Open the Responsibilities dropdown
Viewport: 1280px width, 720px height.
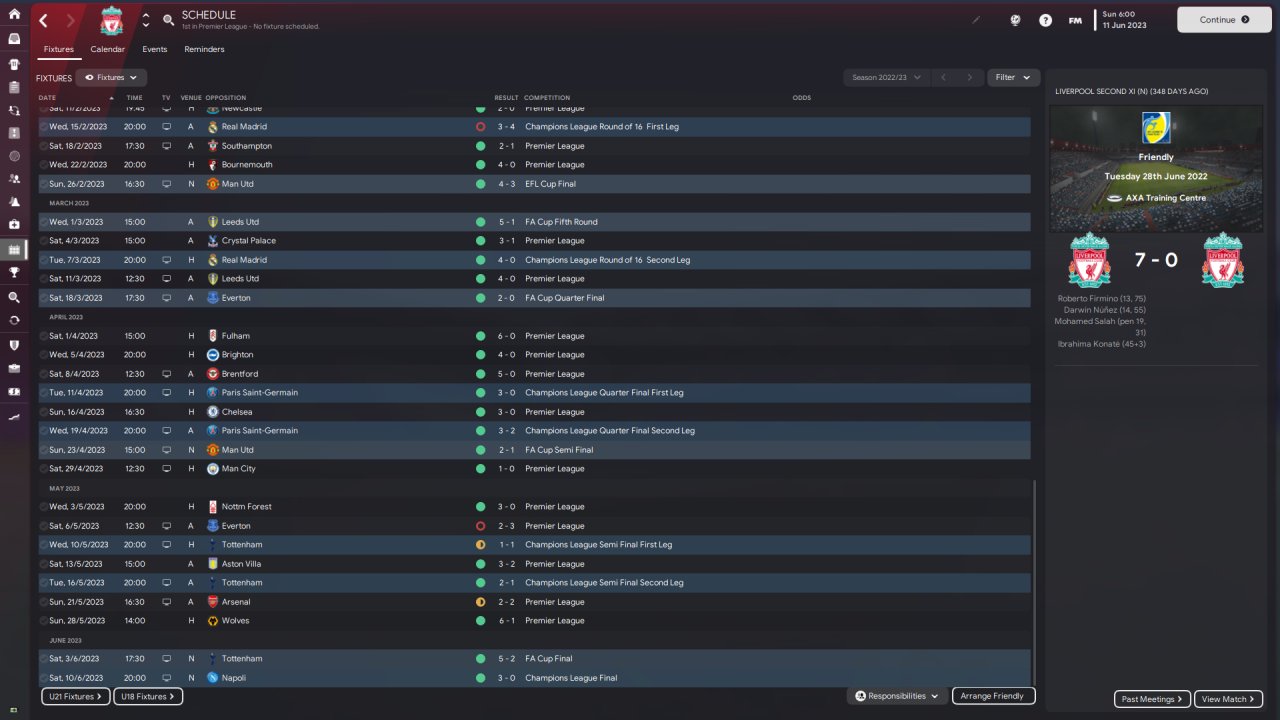897,696
